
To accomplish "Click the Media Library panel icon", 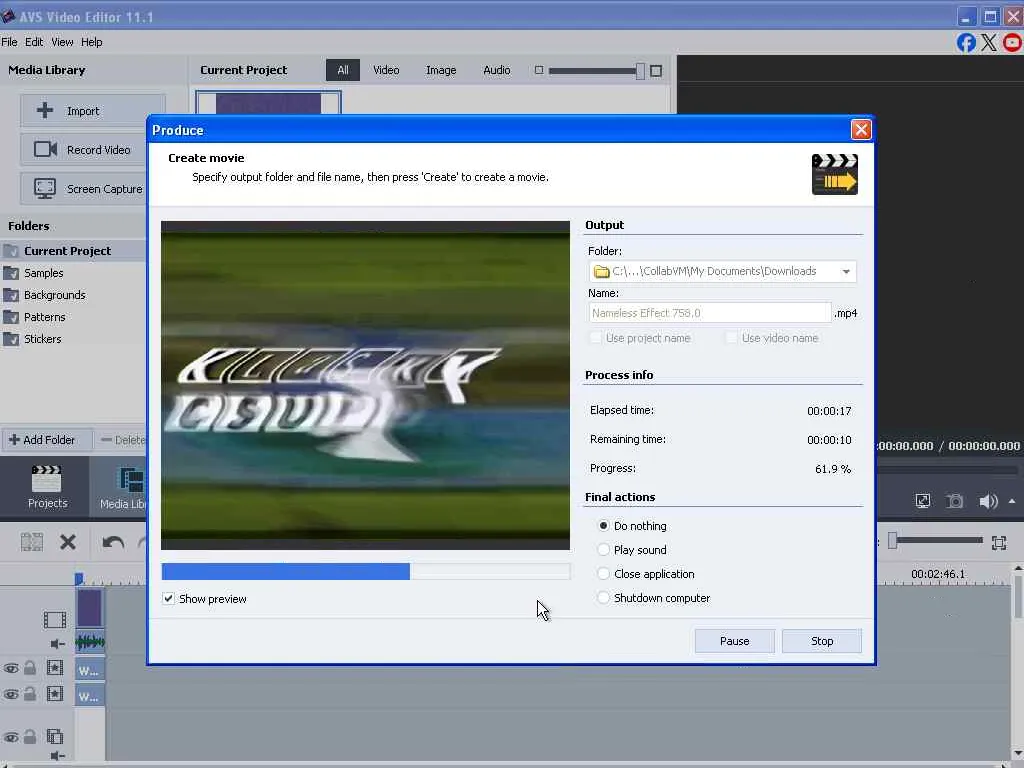I will (131, 480).
